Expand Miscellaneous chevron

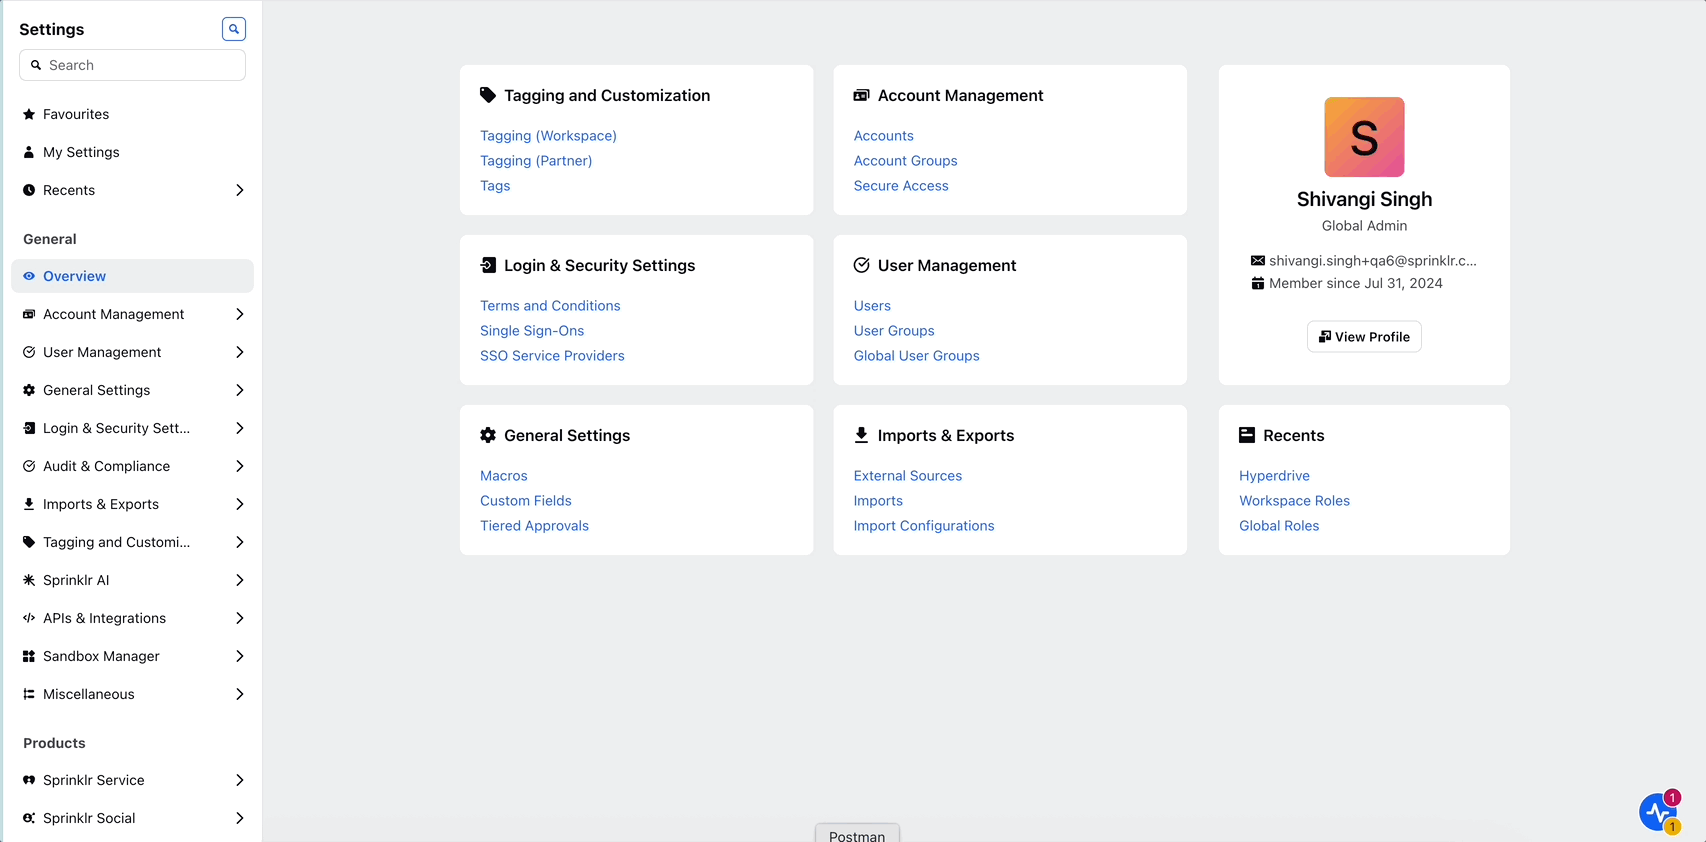click(x=240, y=694)
